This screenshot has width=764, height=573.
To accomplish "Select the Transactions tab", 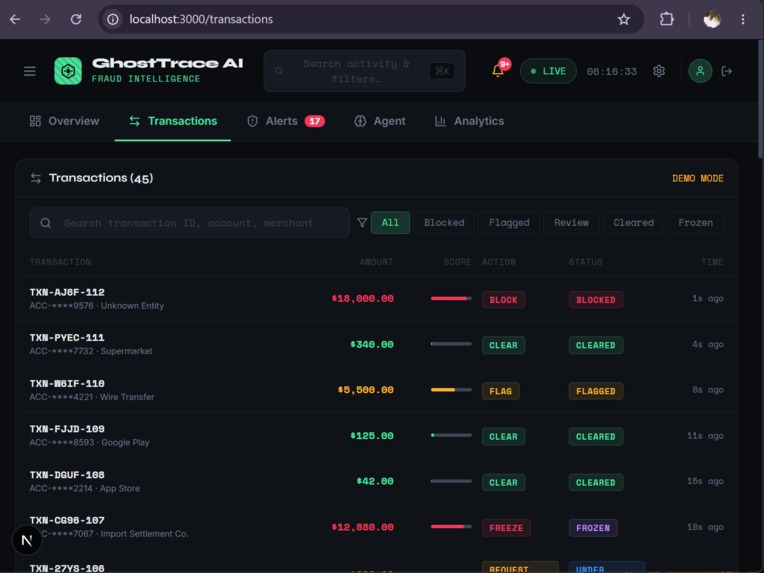I will coord(172,121).
